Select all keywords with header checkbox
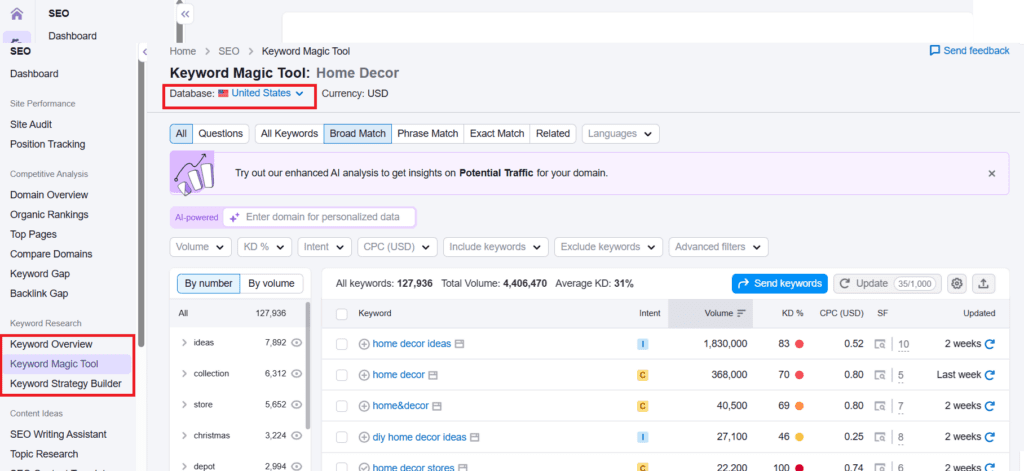The height and width of the screenshot is (471, 1024). tap(342, 314)
